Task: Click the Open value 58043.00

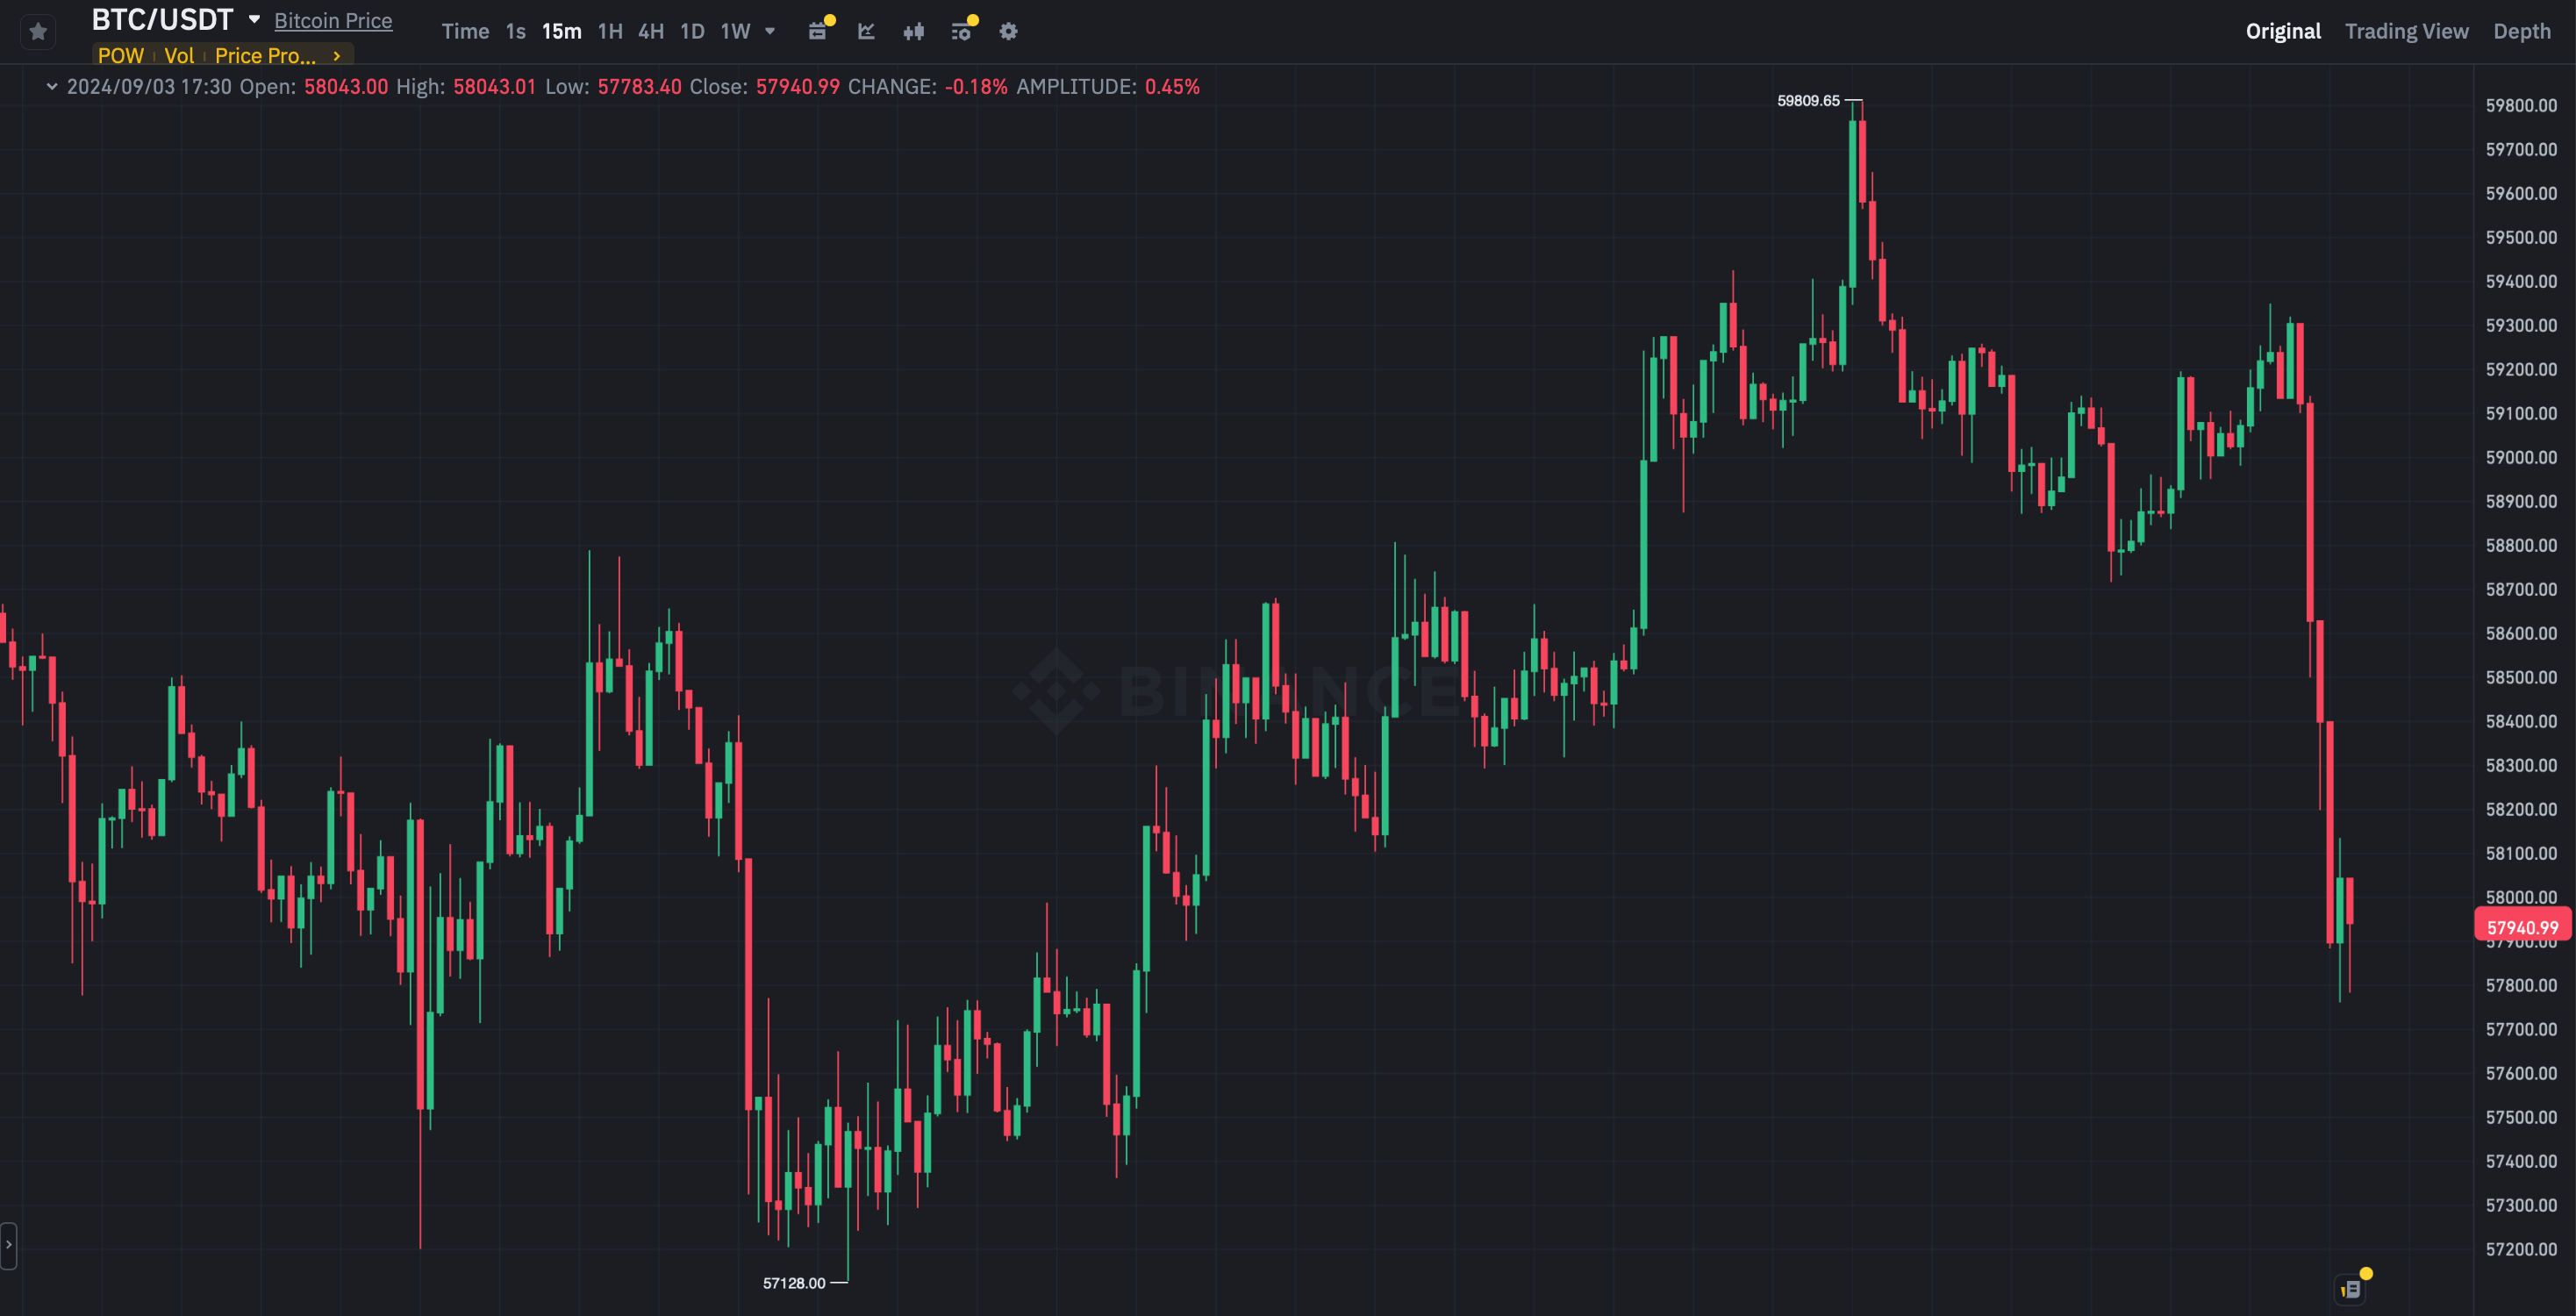Action: [x=346, y=87]
